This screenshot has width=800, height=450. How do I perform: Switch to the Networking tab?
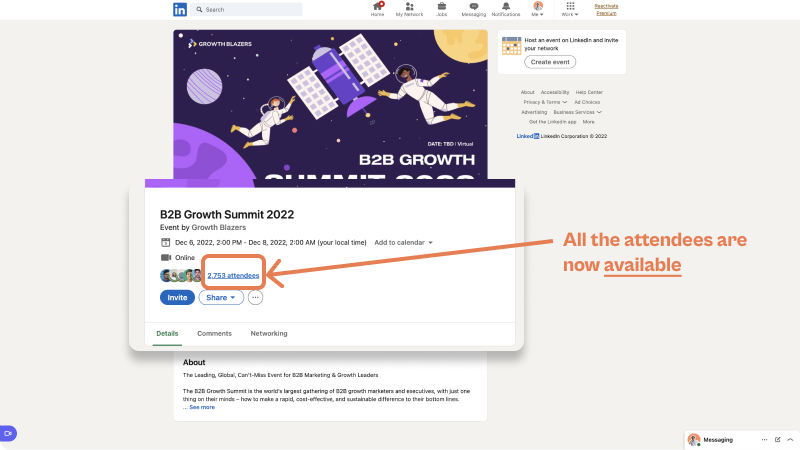[x=269, y=334]
